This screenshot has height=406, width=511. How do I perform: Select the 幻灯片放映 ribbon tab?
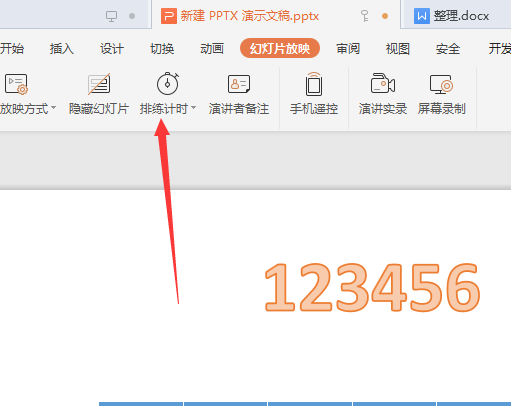[280, 48]
